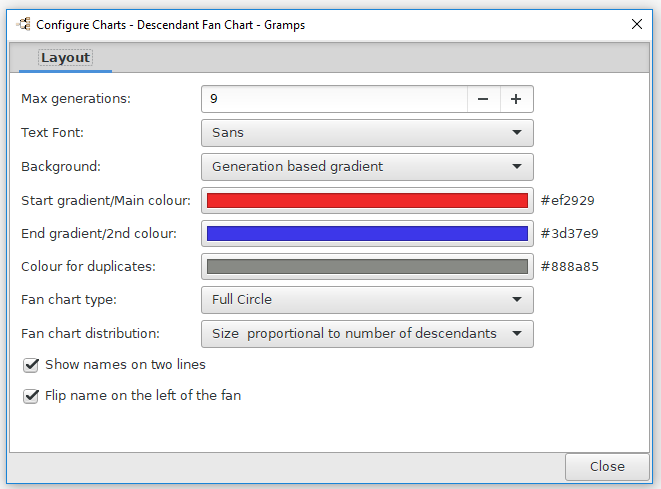Screen dimensions: 661x489
Task: Click the Gramps icon in the title bar
Action: tap(24, 24)
